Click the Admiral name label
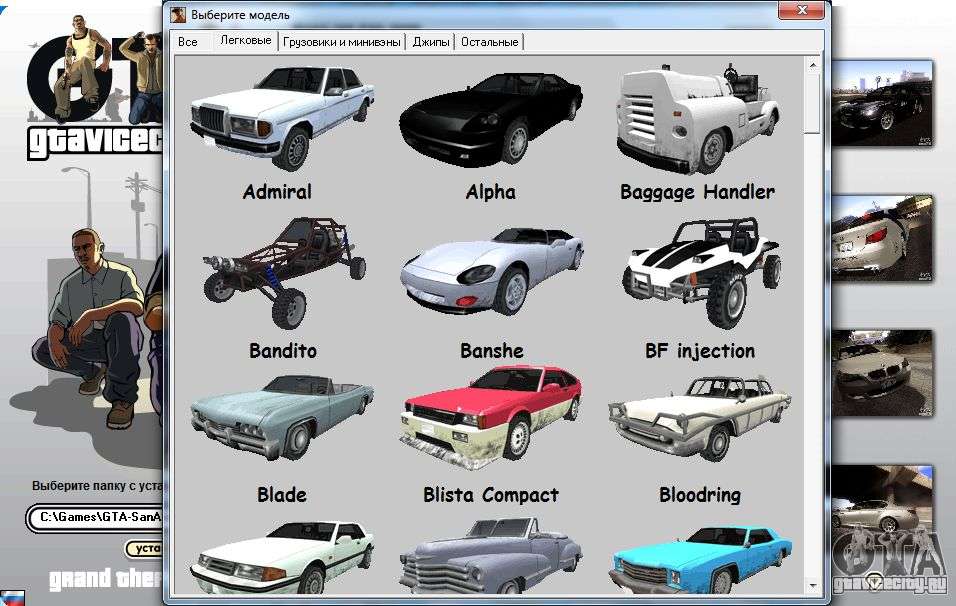Image resolution: width=956 pixels, height=606 pixels. 277,192
